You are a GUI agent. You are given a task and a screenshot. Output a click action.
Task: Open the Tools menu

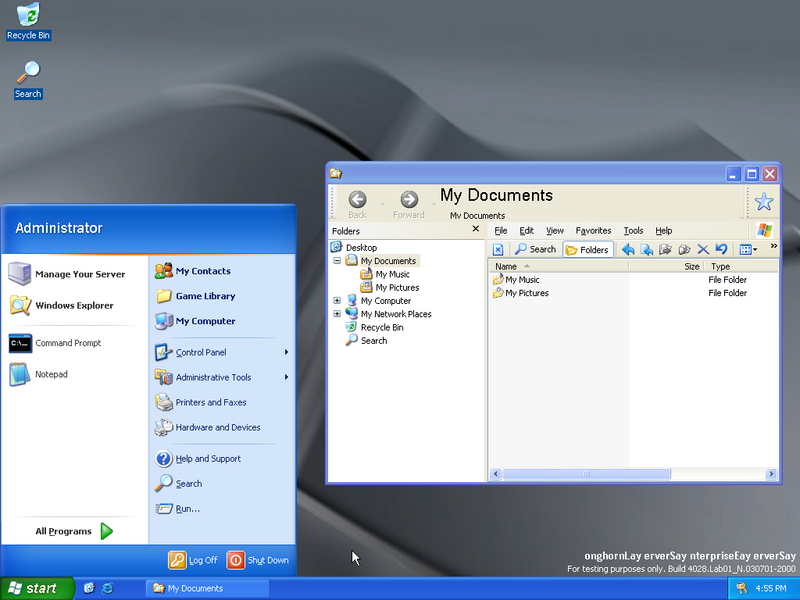point(633,231)
